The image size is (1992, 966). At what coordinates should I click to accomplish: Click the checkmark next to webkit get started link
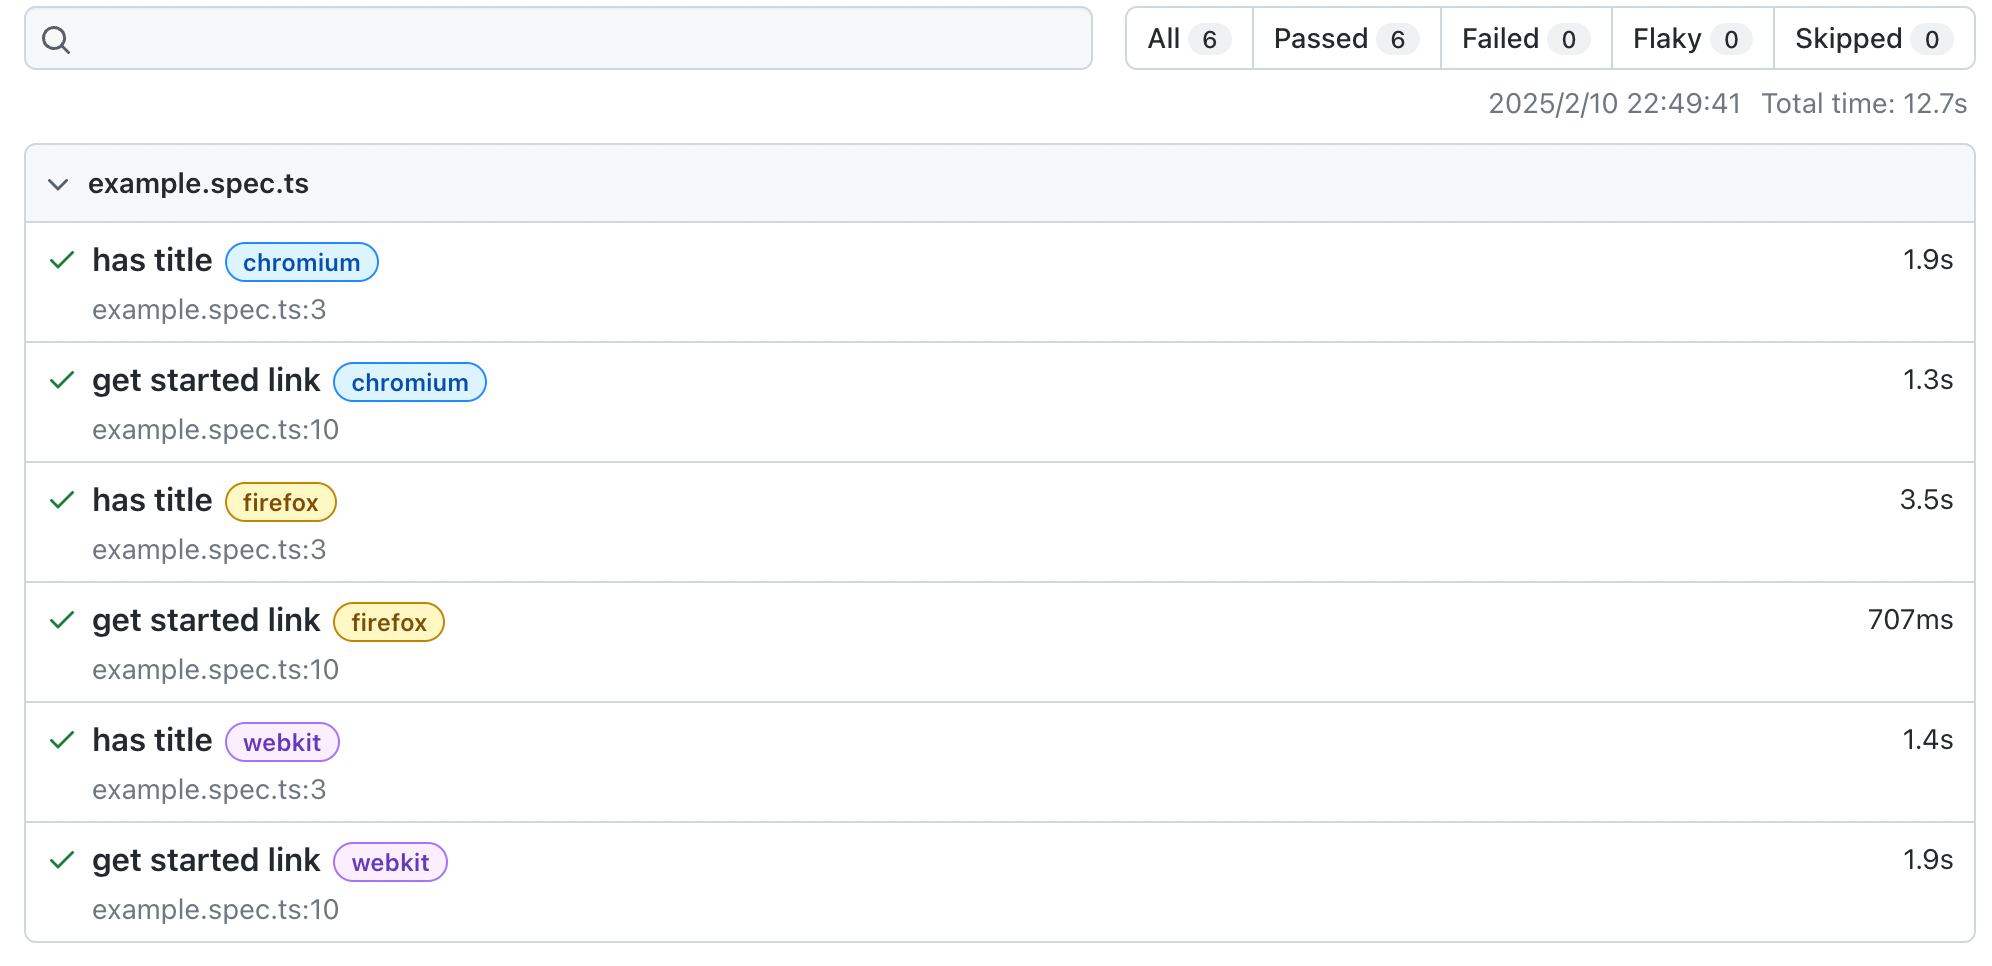(x=62, y=861)
